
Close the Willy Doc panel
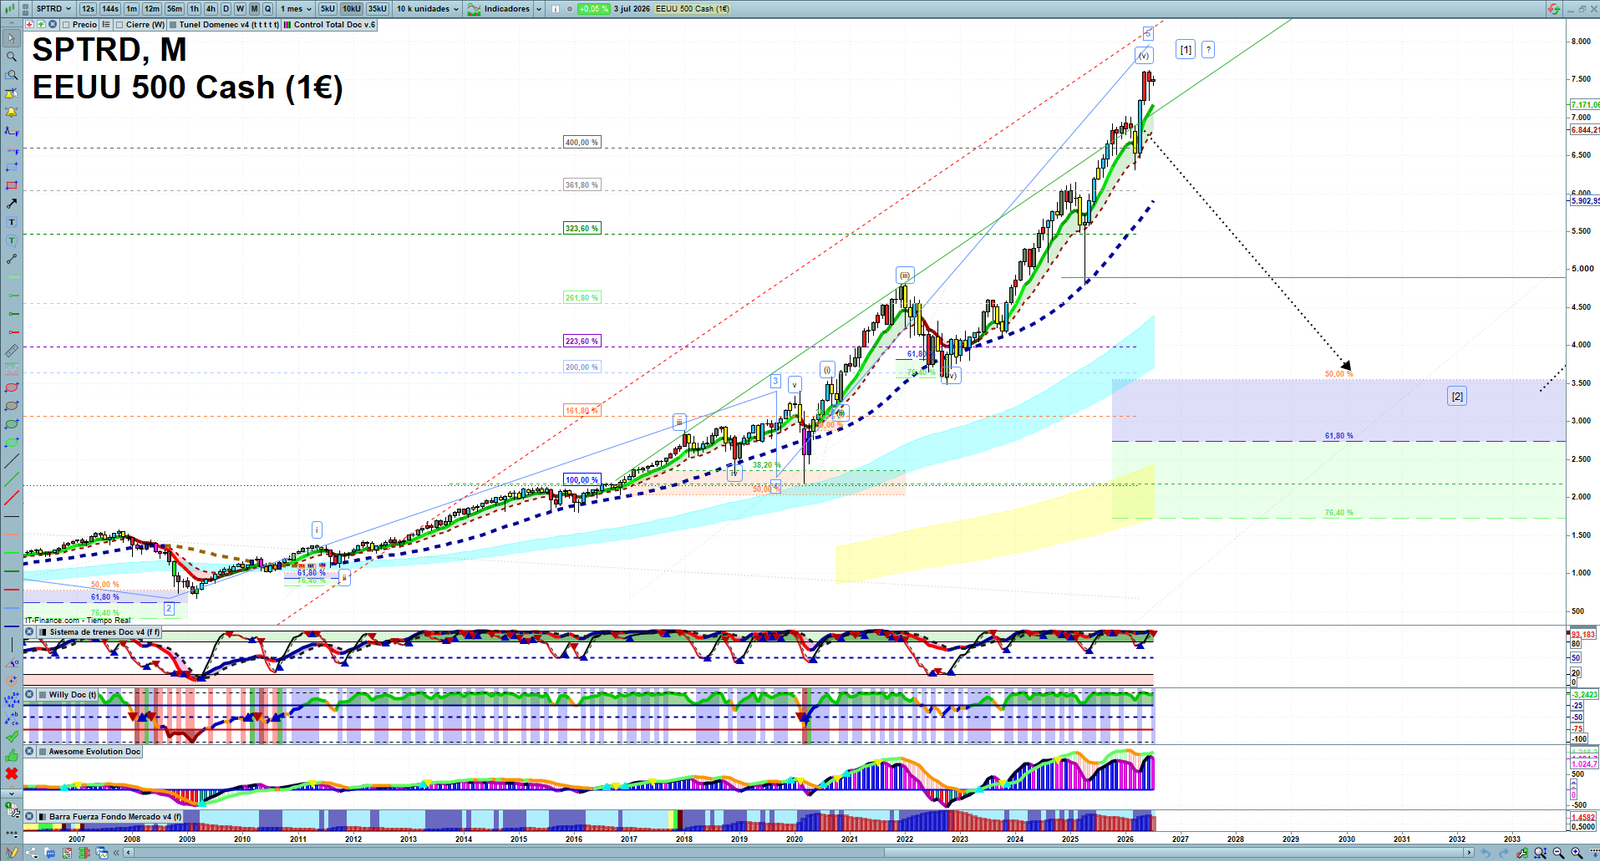click(x=29, y=694)
